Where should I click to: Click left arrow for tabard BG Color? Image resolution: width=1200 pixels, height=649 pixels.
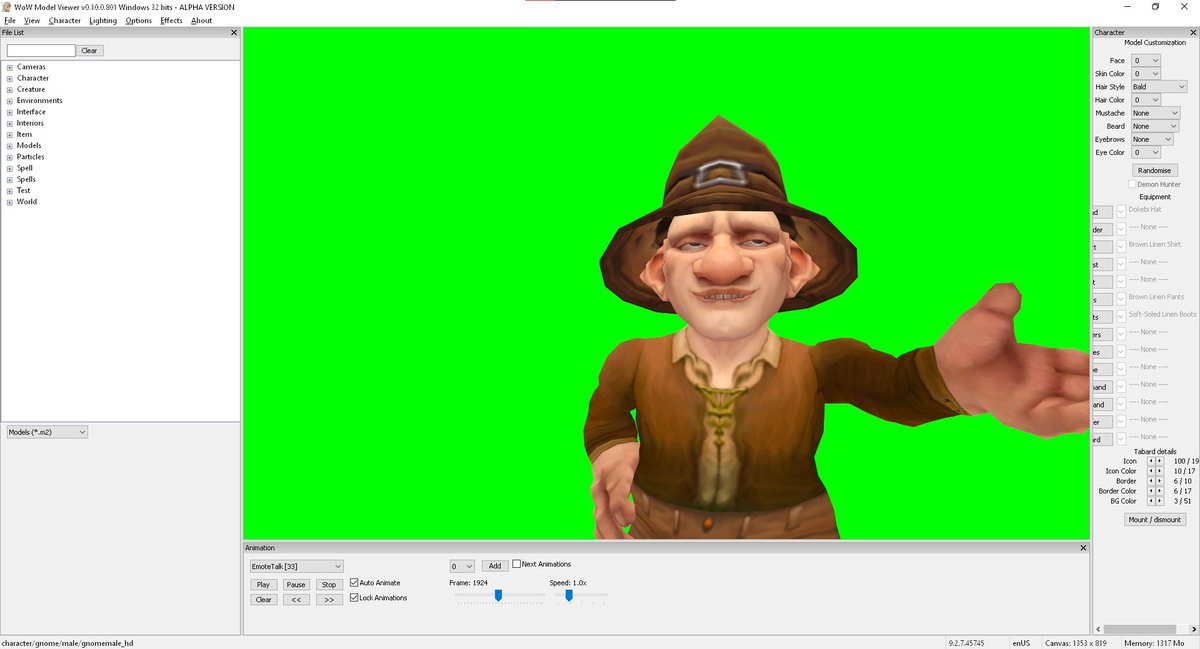point(1150,501)
